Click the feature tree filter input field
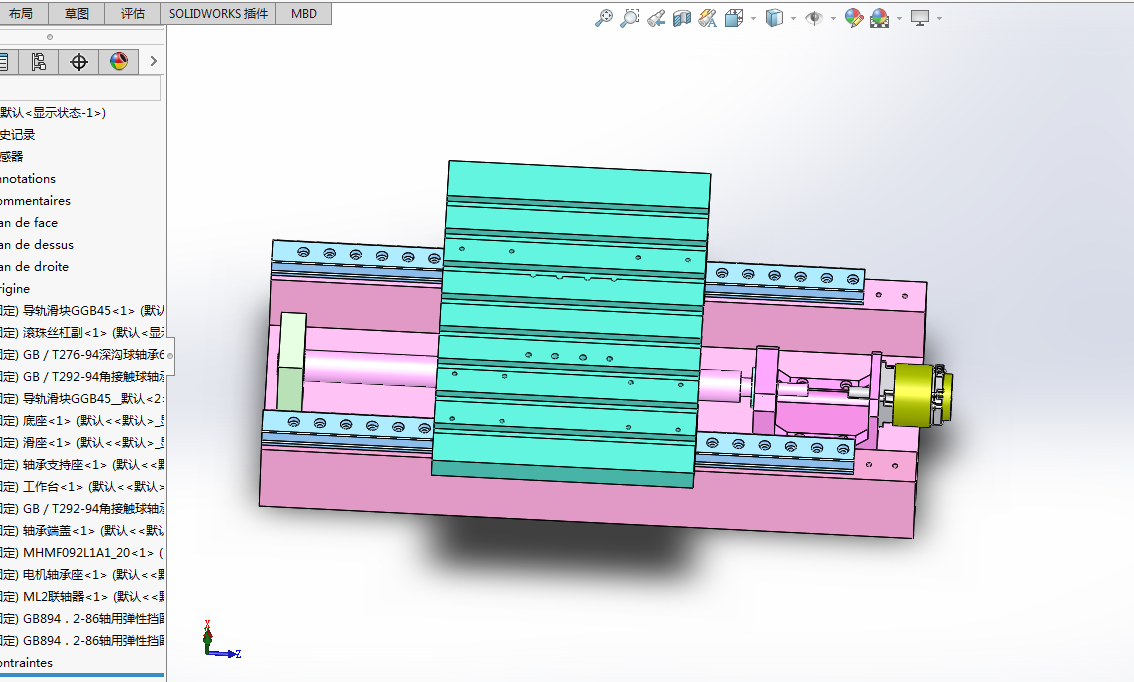This screenshot has width=1134, height=682. 80,89
